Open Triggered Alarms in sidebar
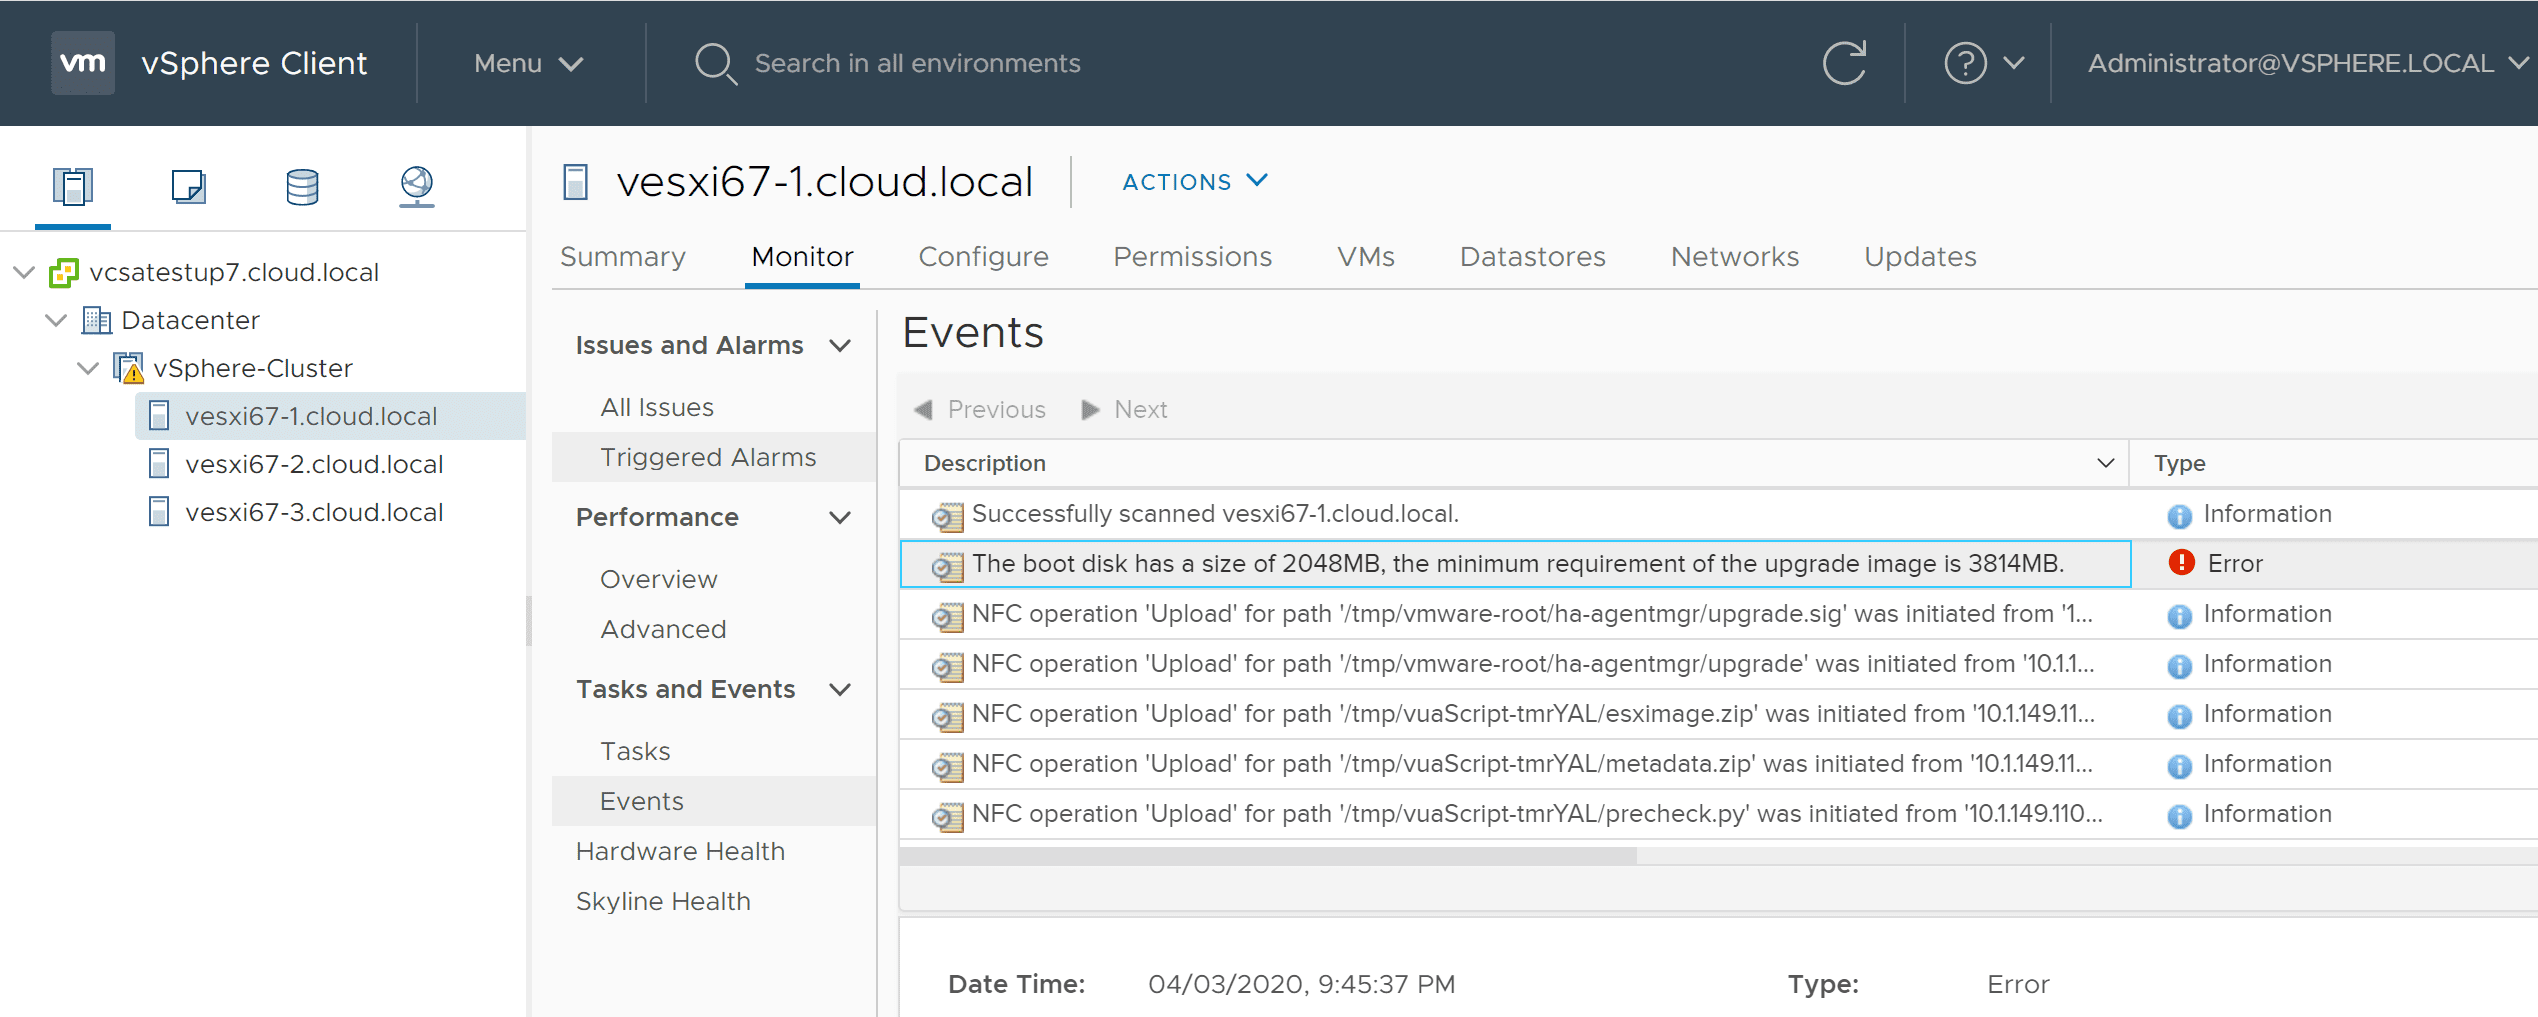 (x=708, y=457)
